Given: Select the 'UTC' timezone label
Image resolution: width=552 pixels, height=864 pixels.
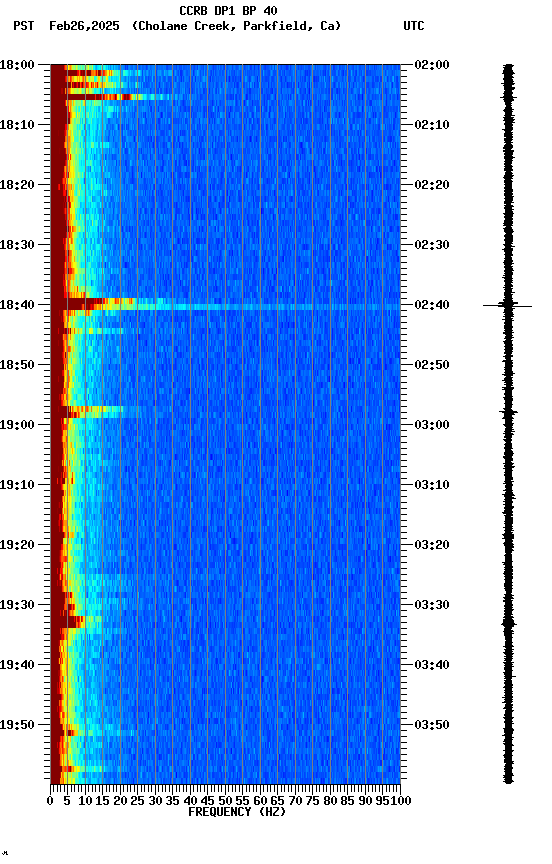Looking at the screenshot, I should coord(414,26).
